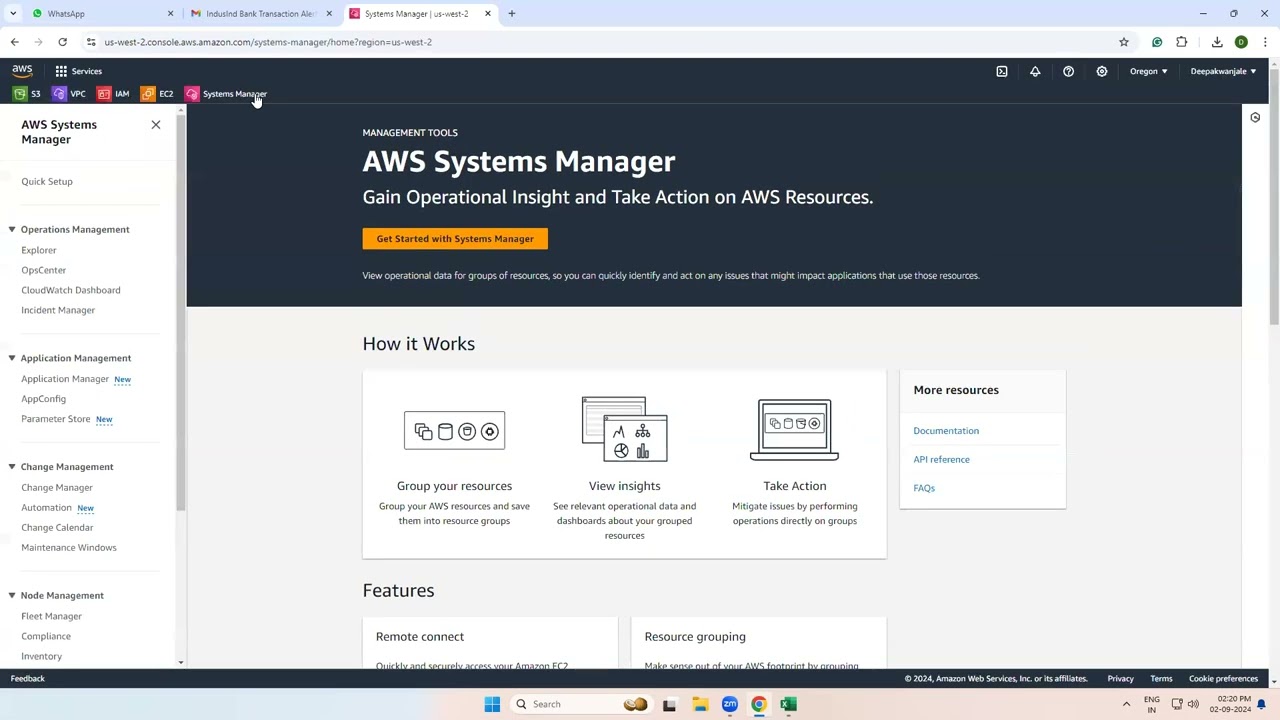Viewport: 1280px width, 720px height.
Task: Open the Chrome profile avatar
Action: point(1241,42)
